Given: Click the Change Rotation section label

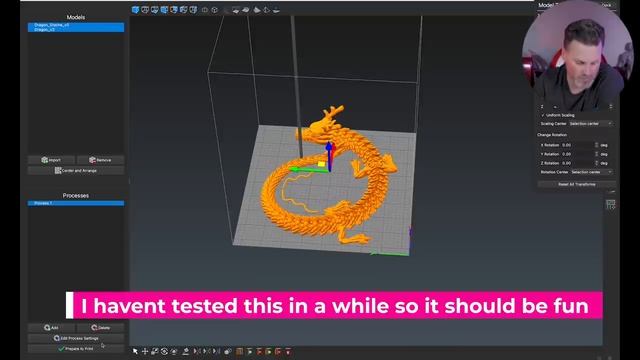Looking at the screenshot, I should coord(552,135).
